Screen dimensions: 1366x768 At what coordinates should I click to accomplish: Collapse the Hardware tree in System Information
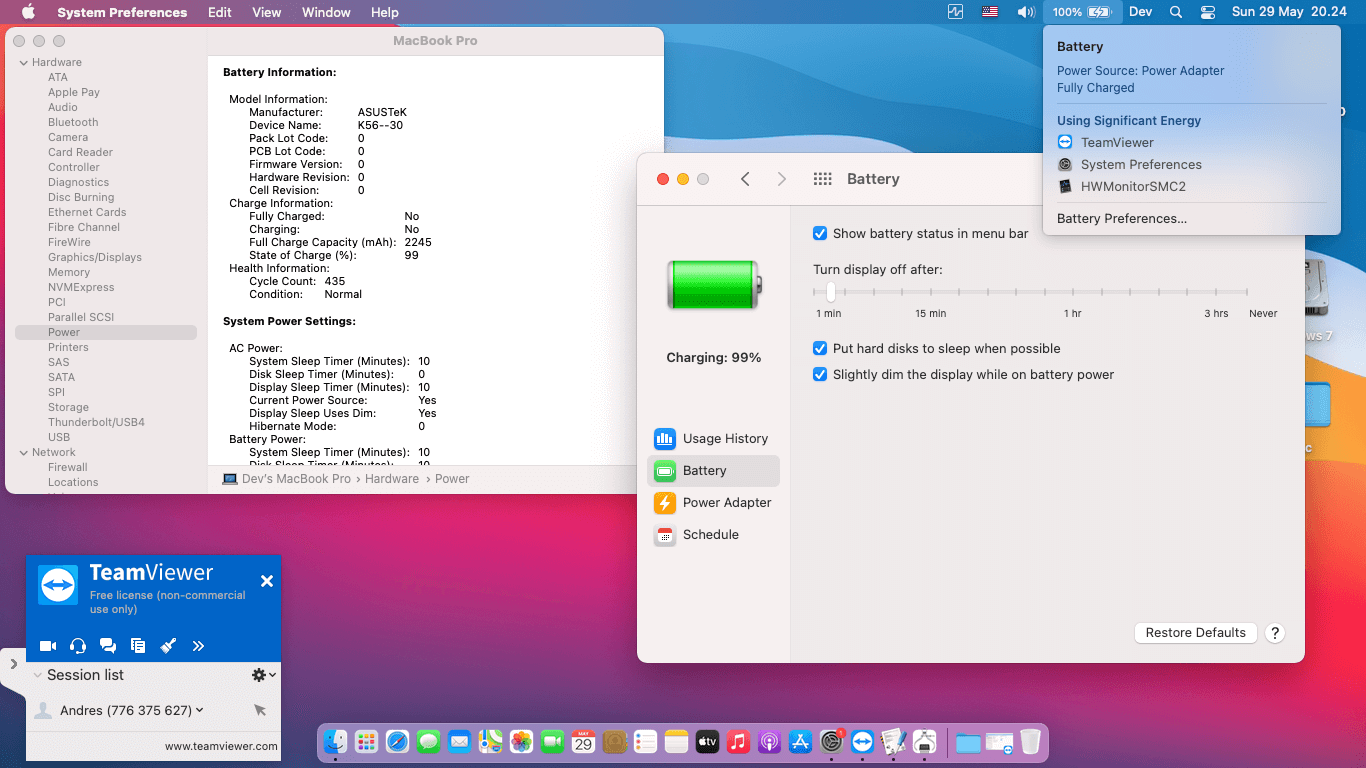coord(22,62)
